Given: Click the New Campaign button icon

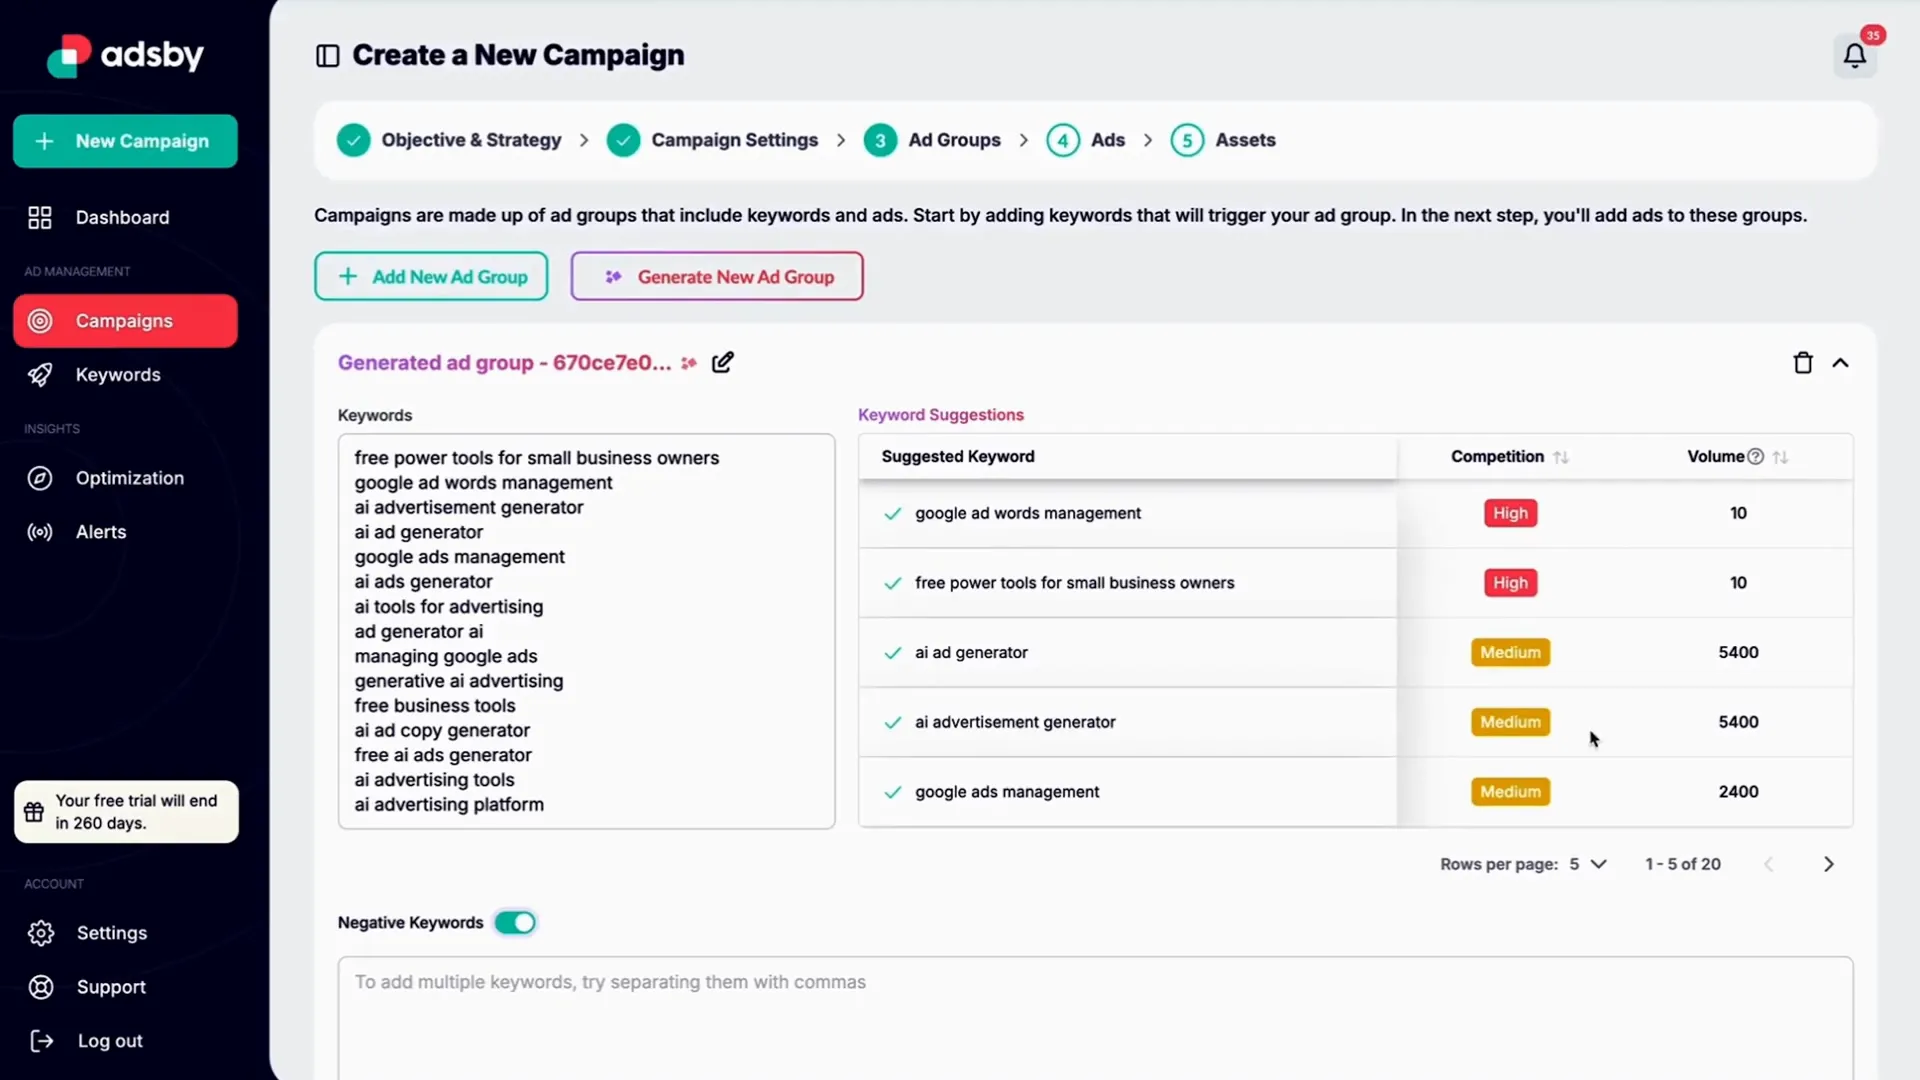Looking at the screenshot, I should (x=45, y=141).
